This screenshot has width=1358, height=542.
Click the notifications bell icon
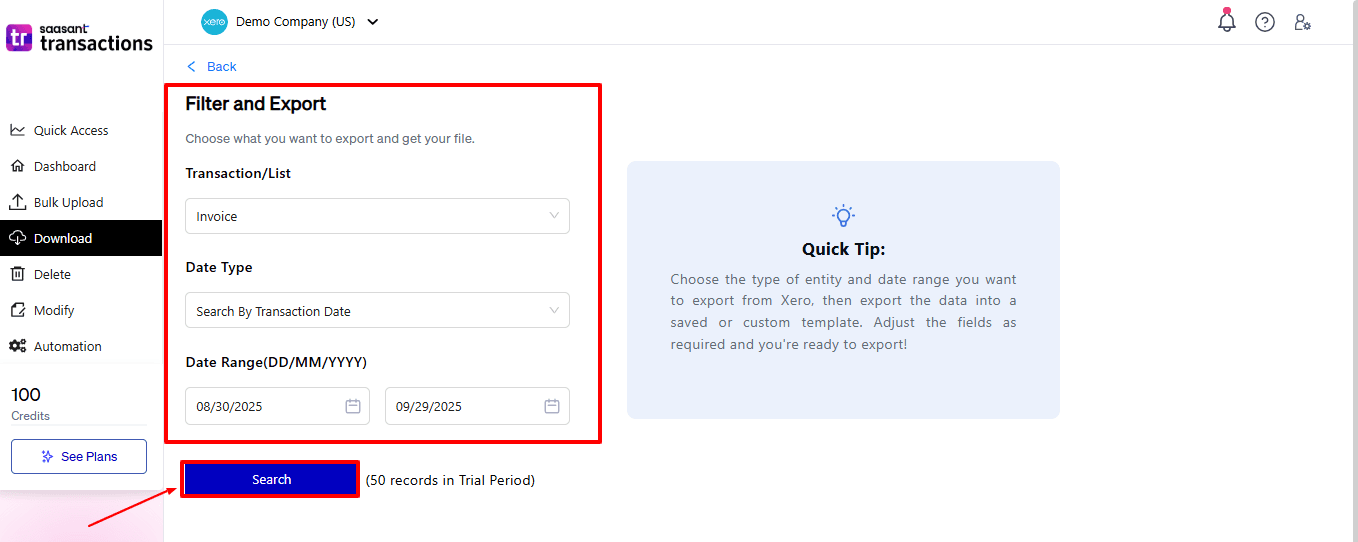pos(1227,21)
